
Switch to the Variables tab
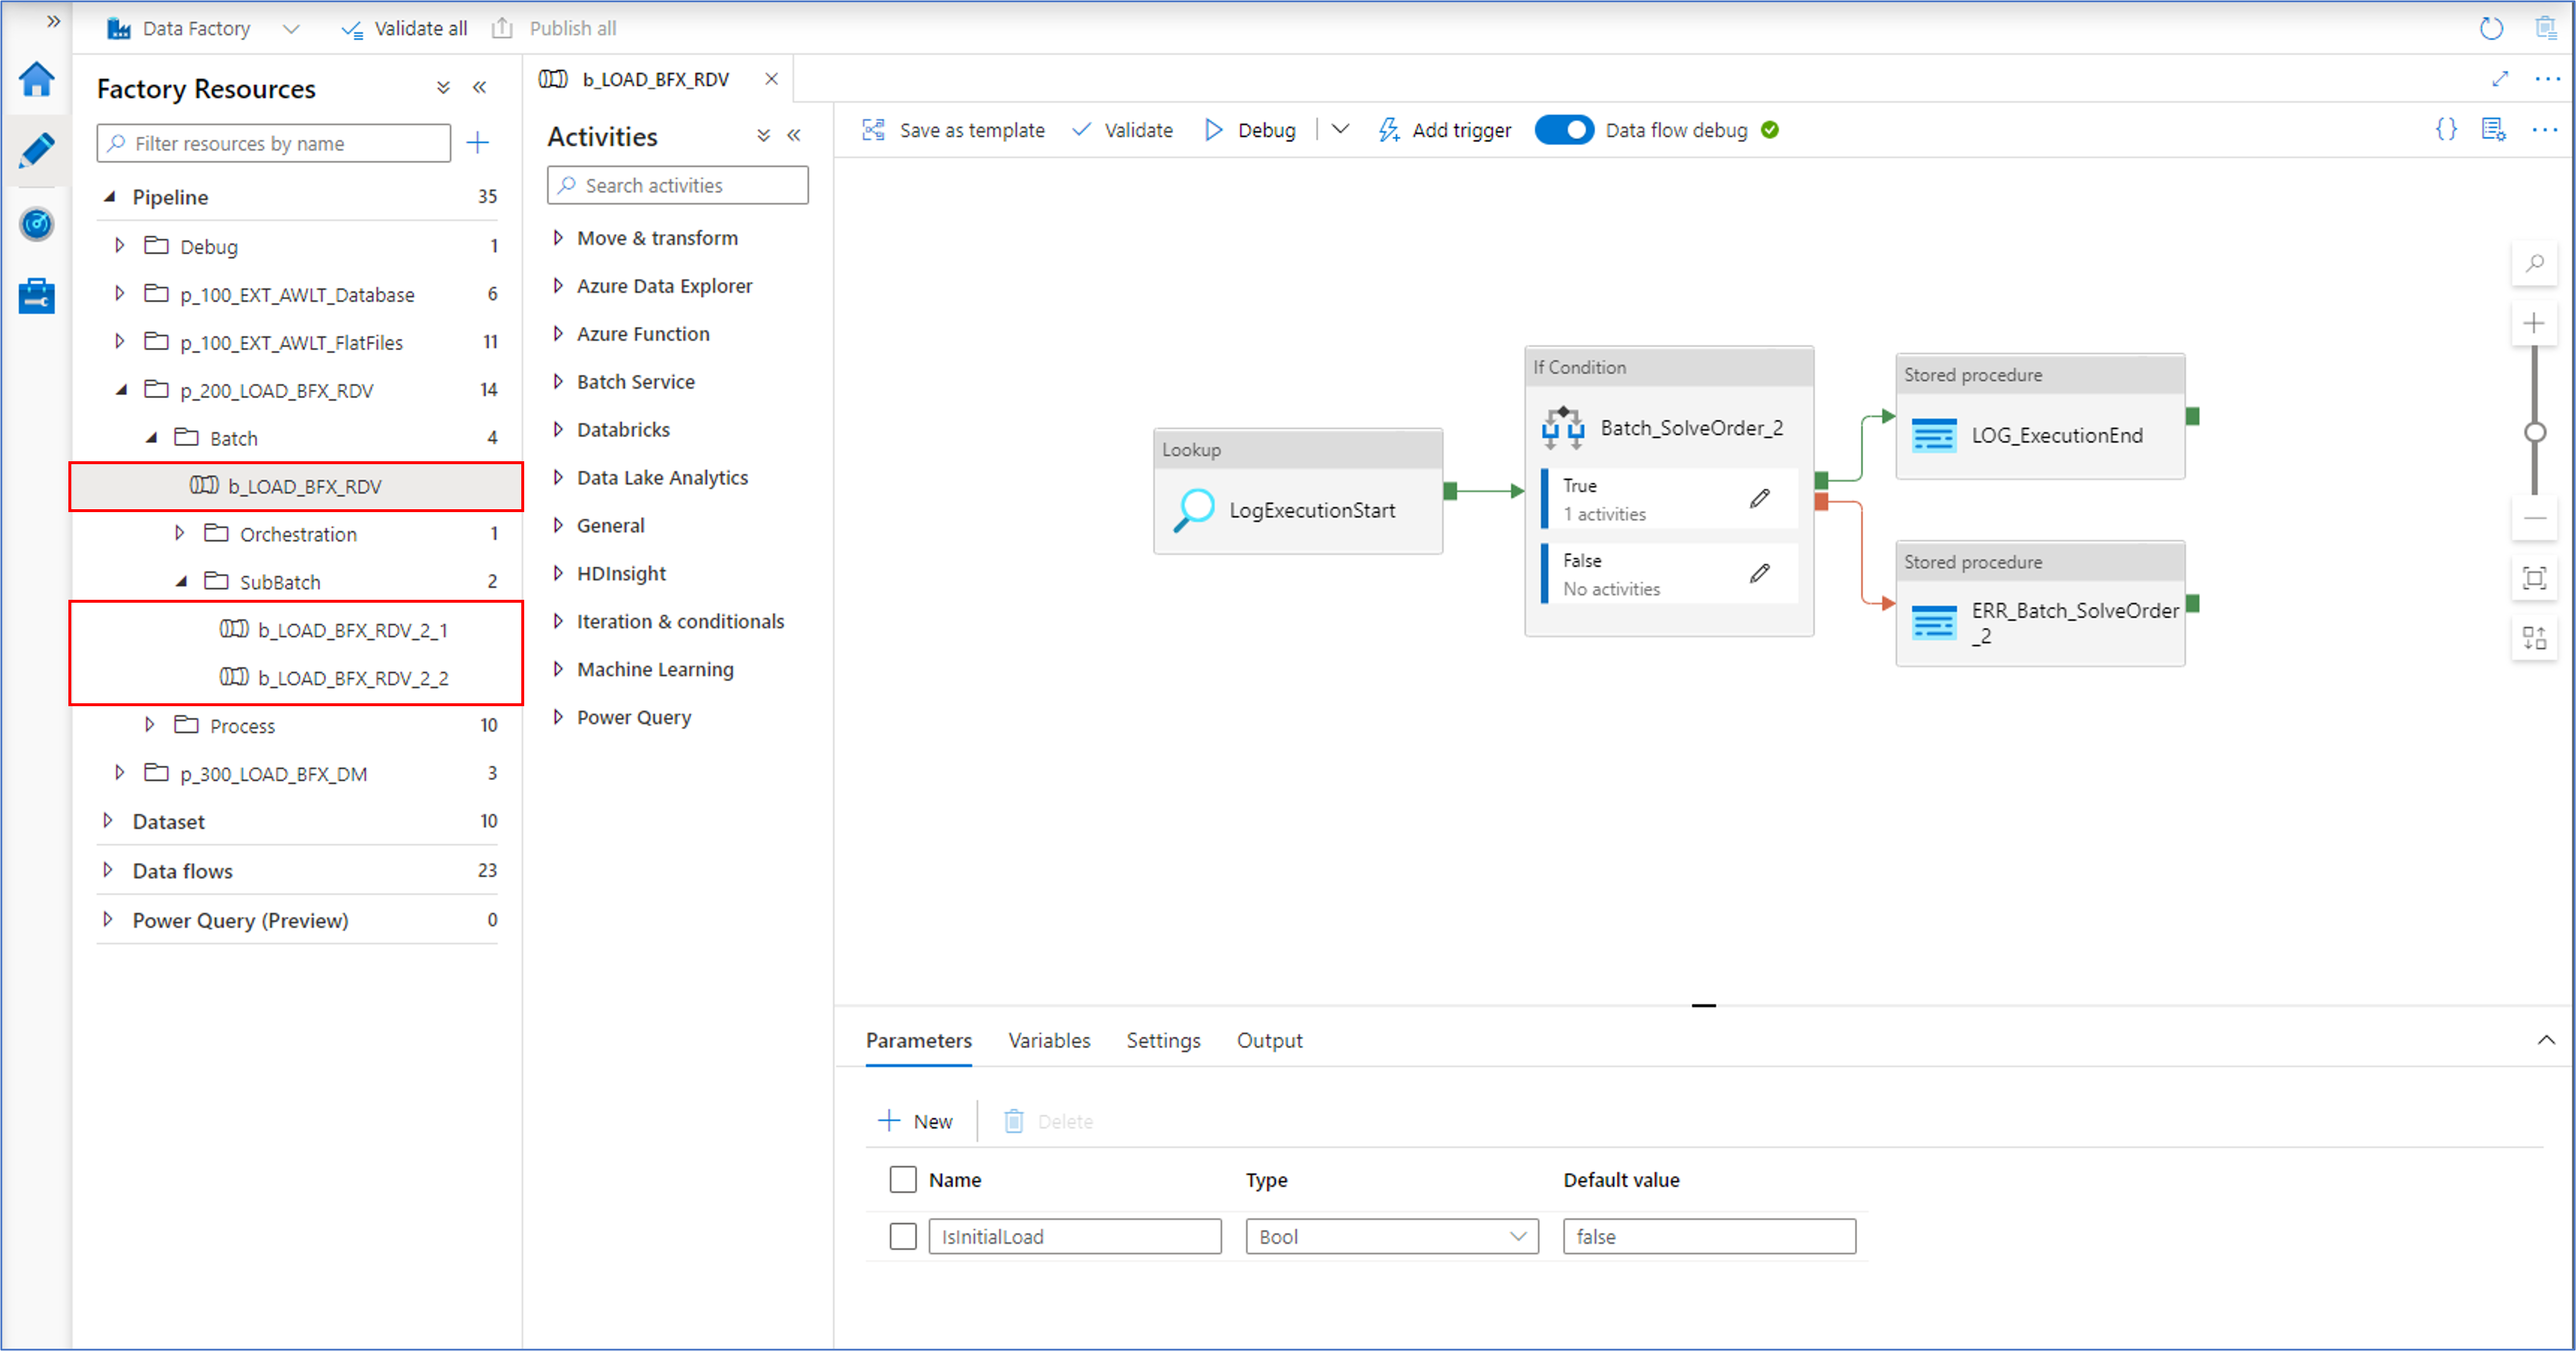(1049, 1040)
